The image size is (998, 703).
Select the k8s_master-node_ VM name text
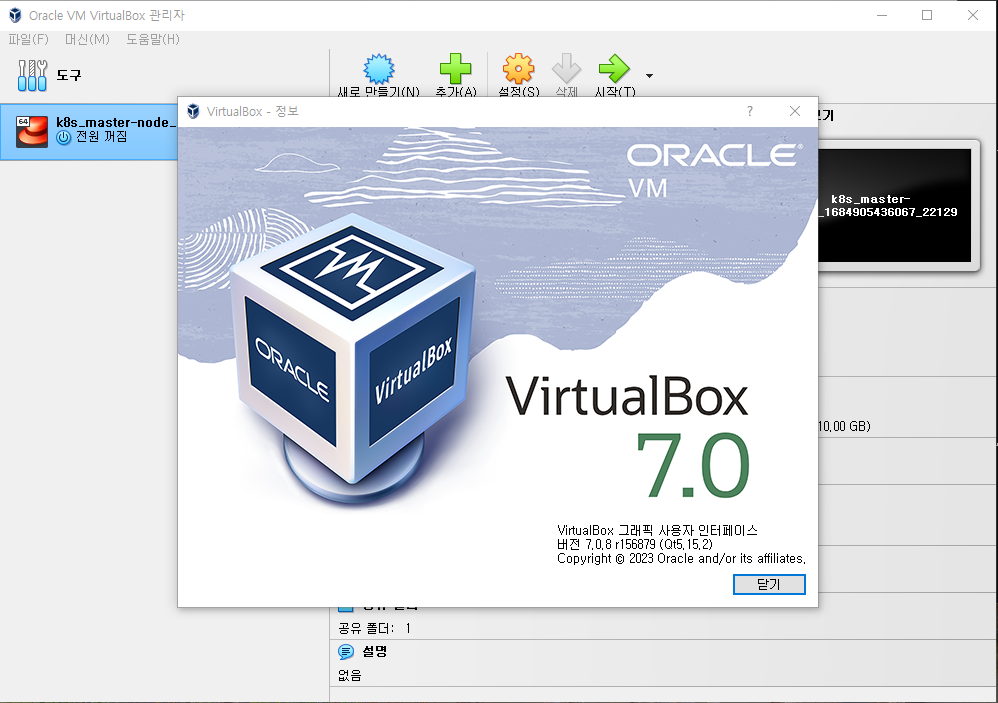click(116, 122)
